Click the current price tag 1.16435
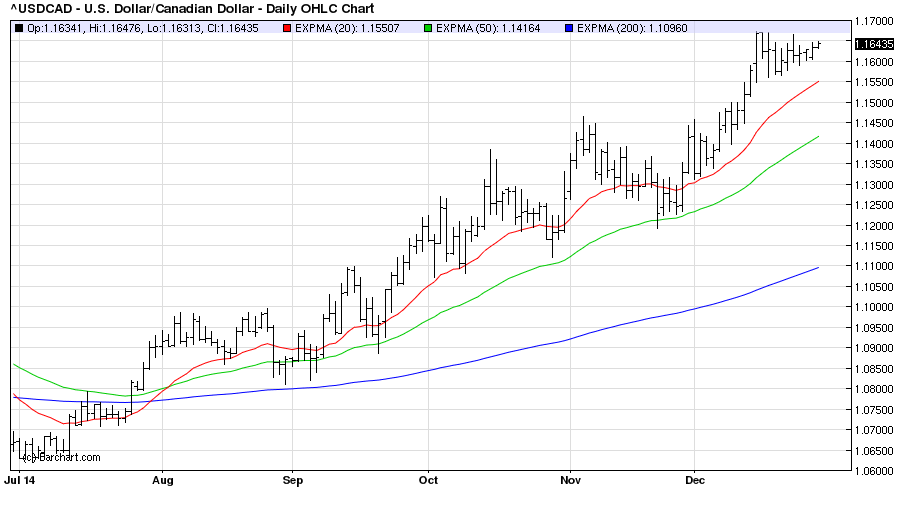The image size is (900, 511). click(x=874, y=44)
